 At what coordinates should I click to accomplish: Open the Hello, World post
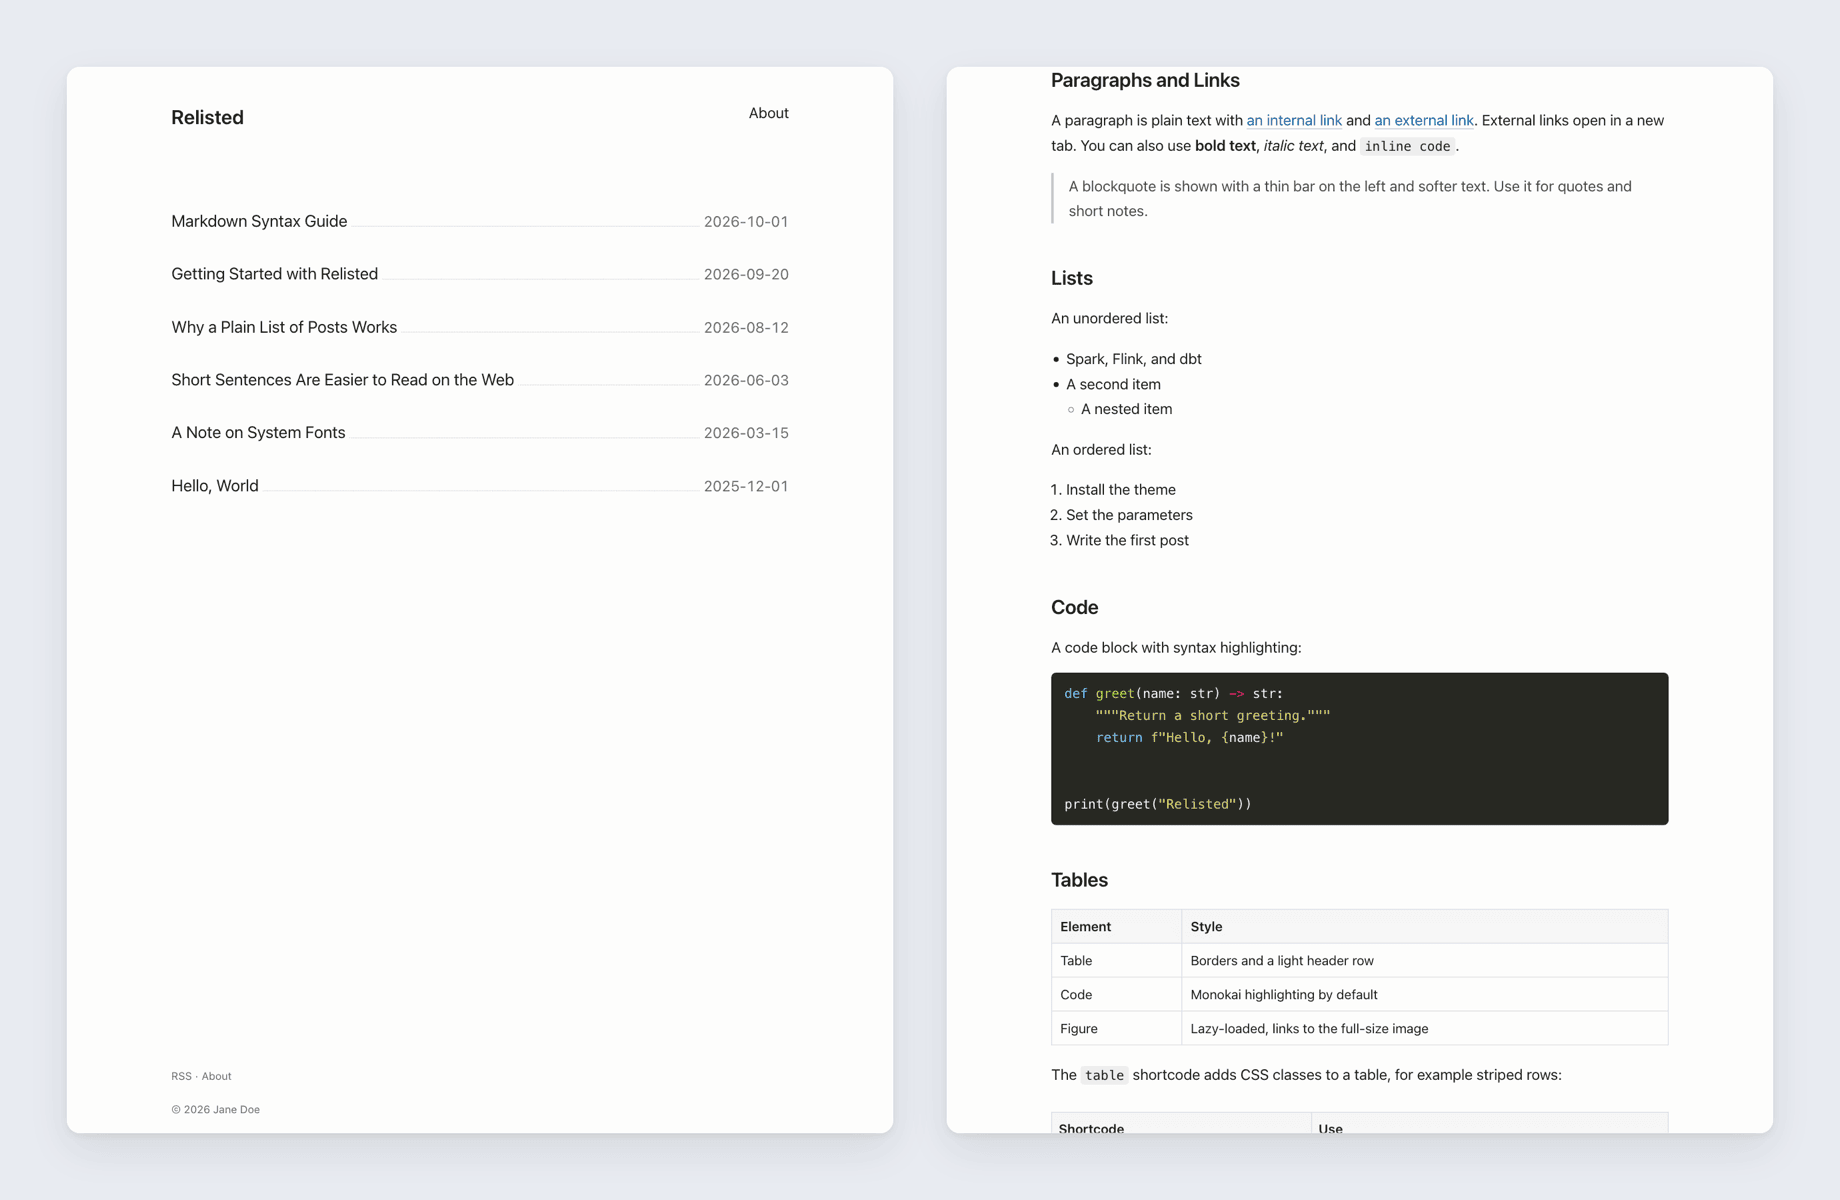coord(215,486)
